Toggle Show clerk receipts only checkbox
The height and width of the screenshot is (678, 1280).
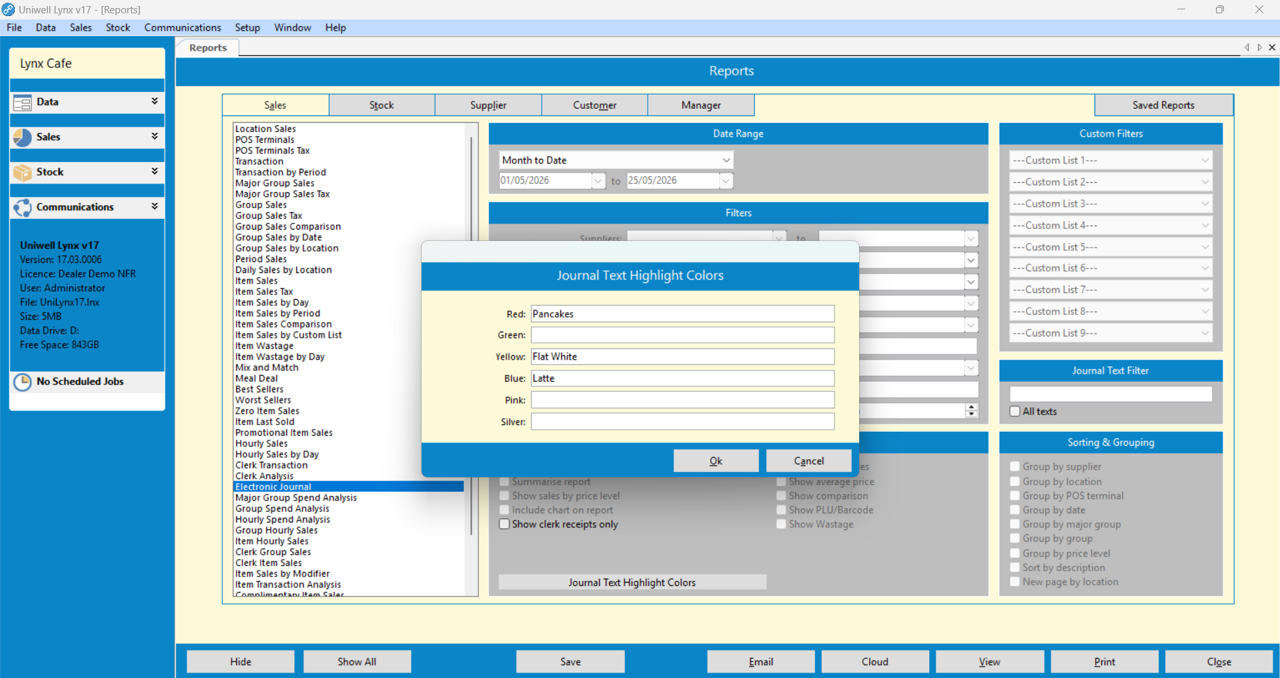tap(505, 524)
